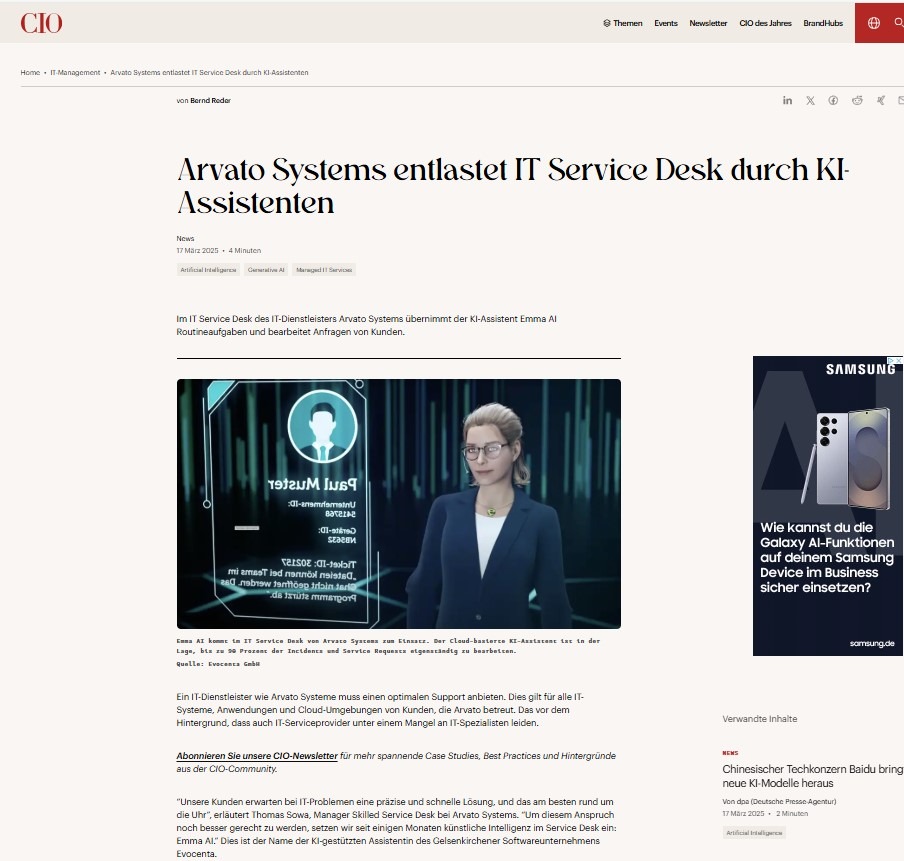Share the article on LinkedIn
The height and width of the screenshot is (861, 904).
click(787, 100)
